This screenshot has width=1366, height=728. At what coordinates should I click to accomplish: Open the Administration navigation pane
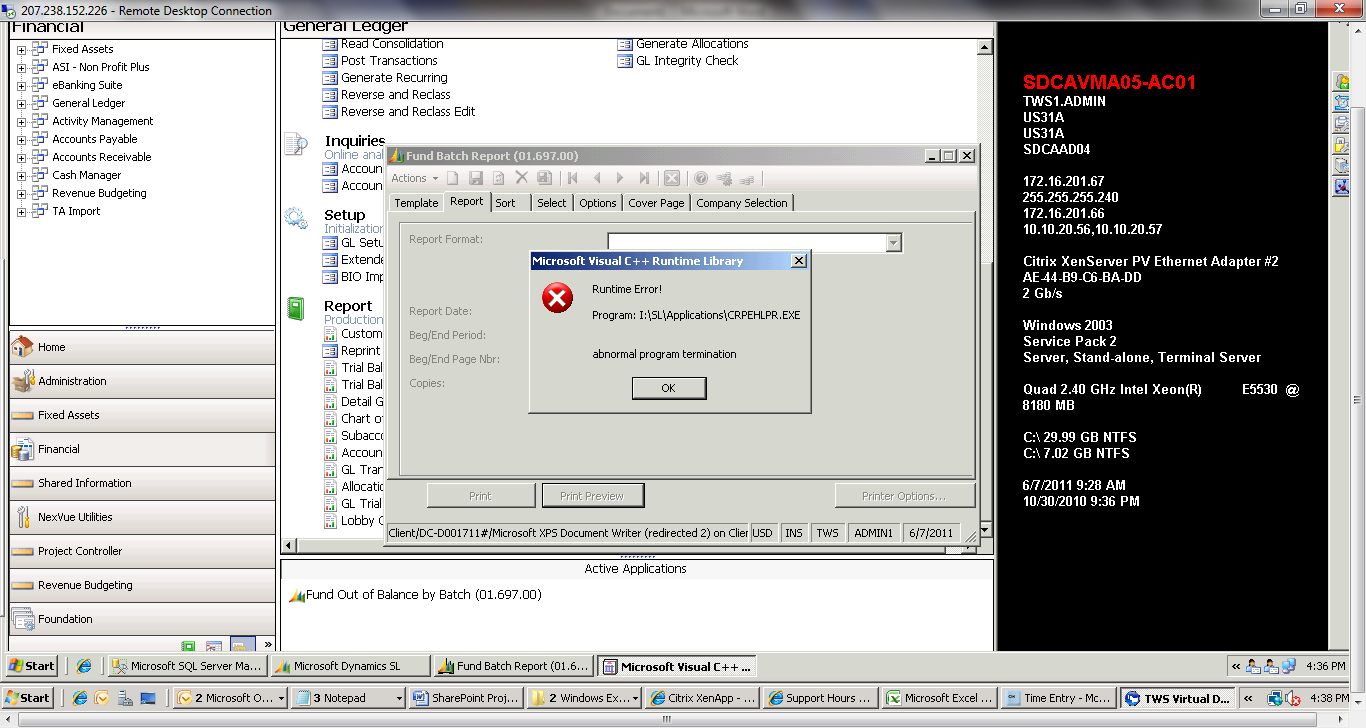pyautogui.click(x=142, y=382)
